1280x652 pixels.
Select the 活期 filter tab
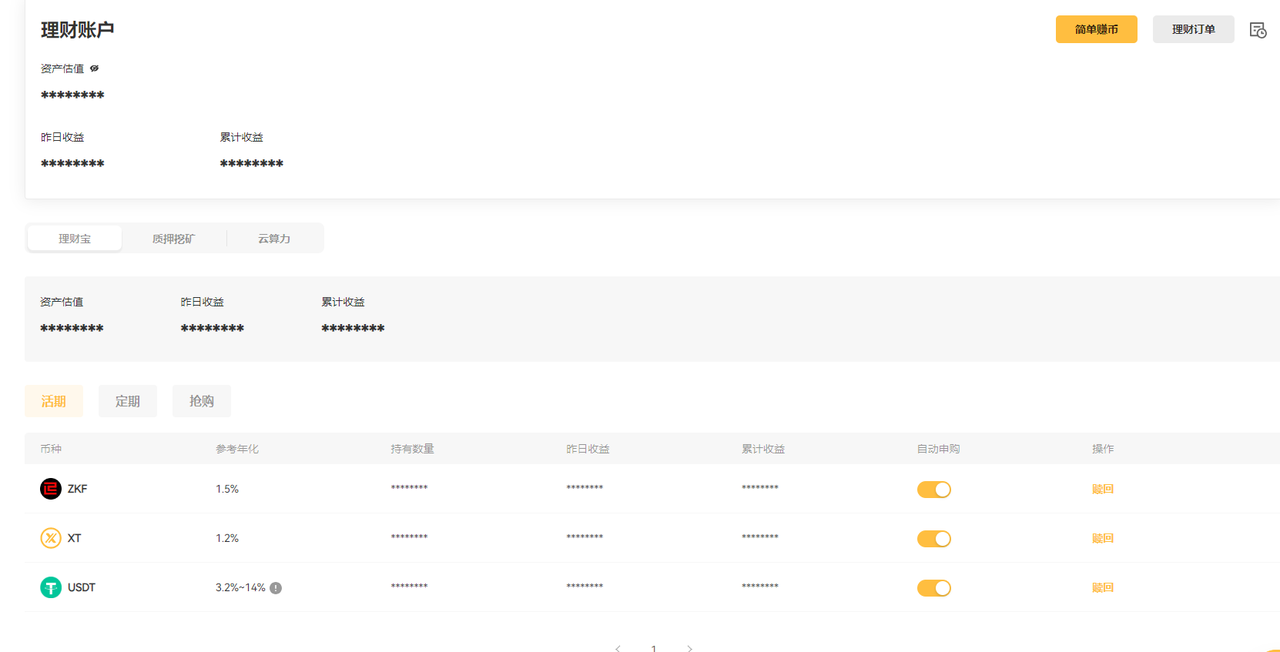point(54,401)
